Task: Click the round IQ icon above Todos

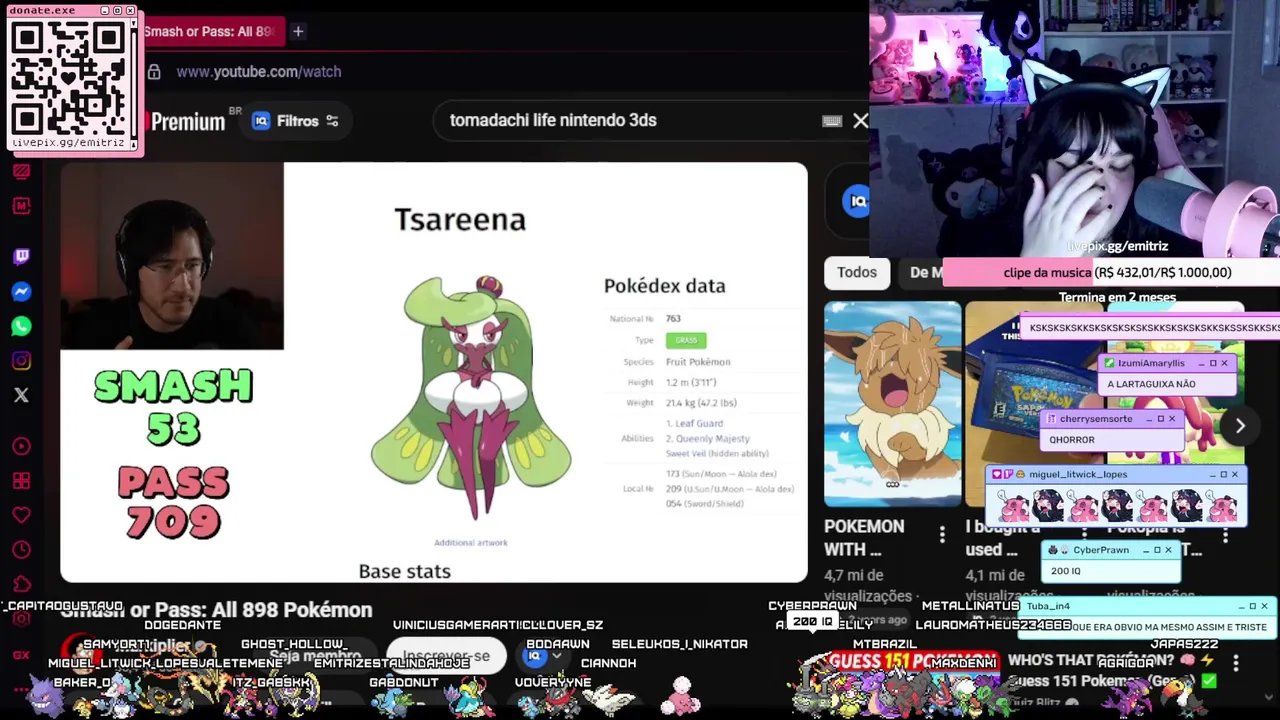Action: (x=856, y=201)
